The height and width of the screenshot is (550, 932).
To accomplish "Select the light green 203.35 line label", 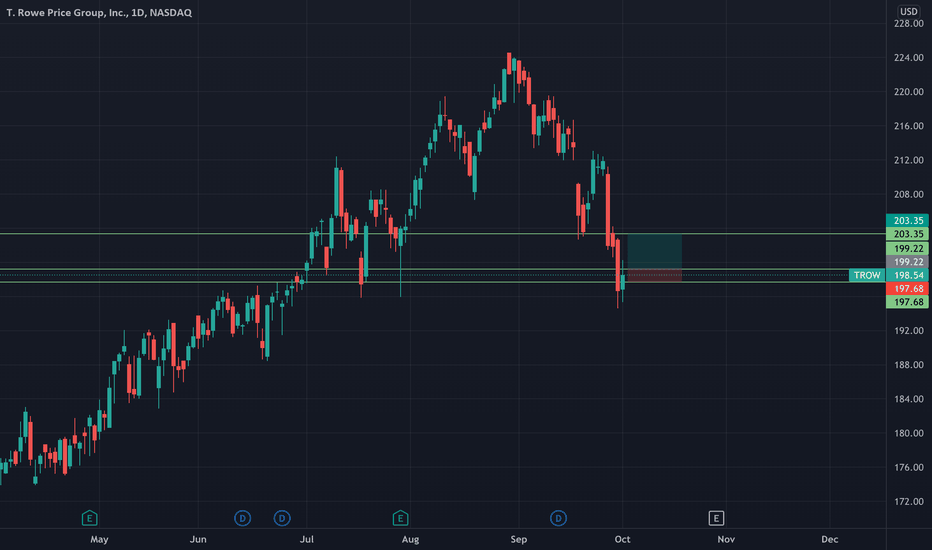I will (907, 234).
